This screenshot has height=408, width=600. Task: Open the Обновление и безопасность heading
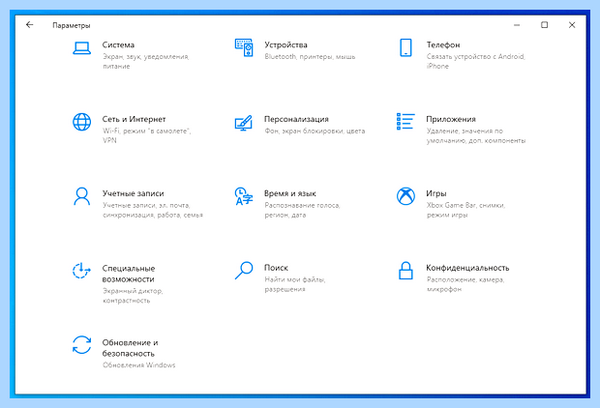coord(130,348)
